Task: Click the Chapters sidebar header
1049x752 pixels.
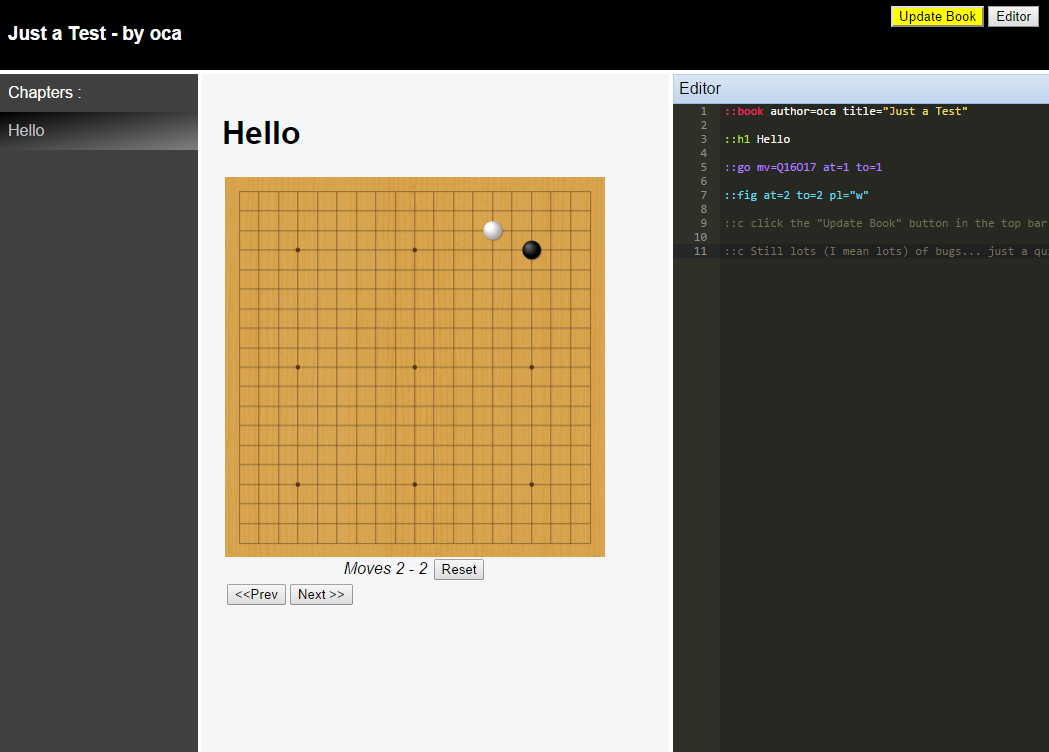Action: click(x=45, y=93)
